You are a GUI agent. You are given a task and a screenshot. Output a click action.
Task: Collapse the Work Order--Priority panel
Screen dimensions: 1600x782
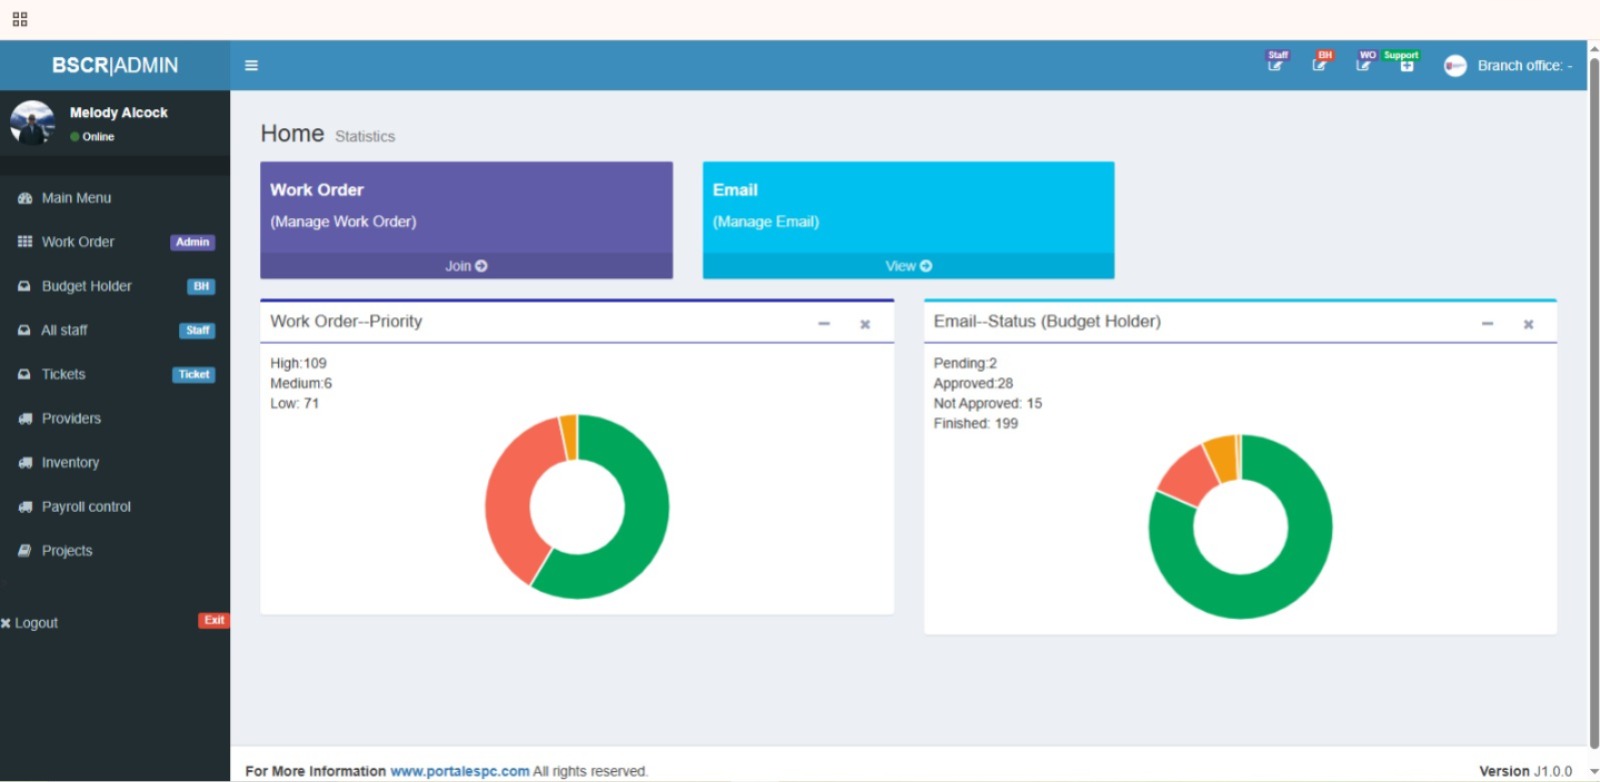point(824,324)
